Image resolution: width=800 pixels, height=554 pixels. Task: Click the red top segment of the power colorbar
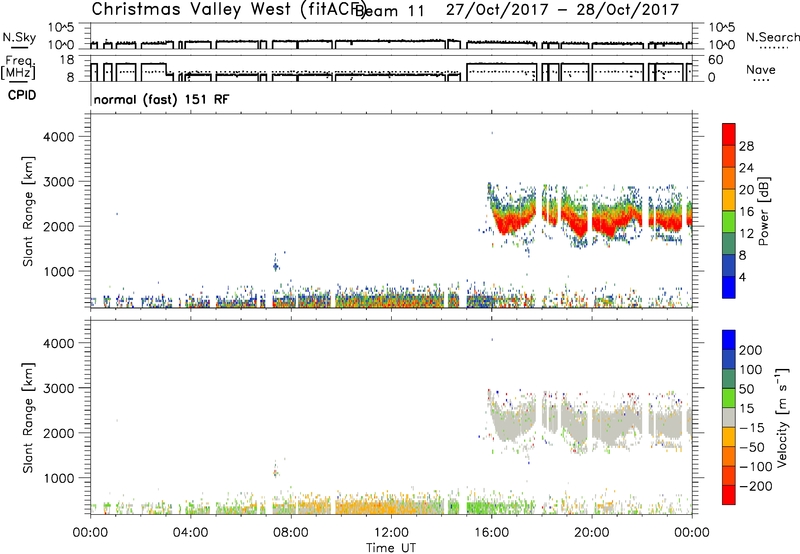click(729, 134)
